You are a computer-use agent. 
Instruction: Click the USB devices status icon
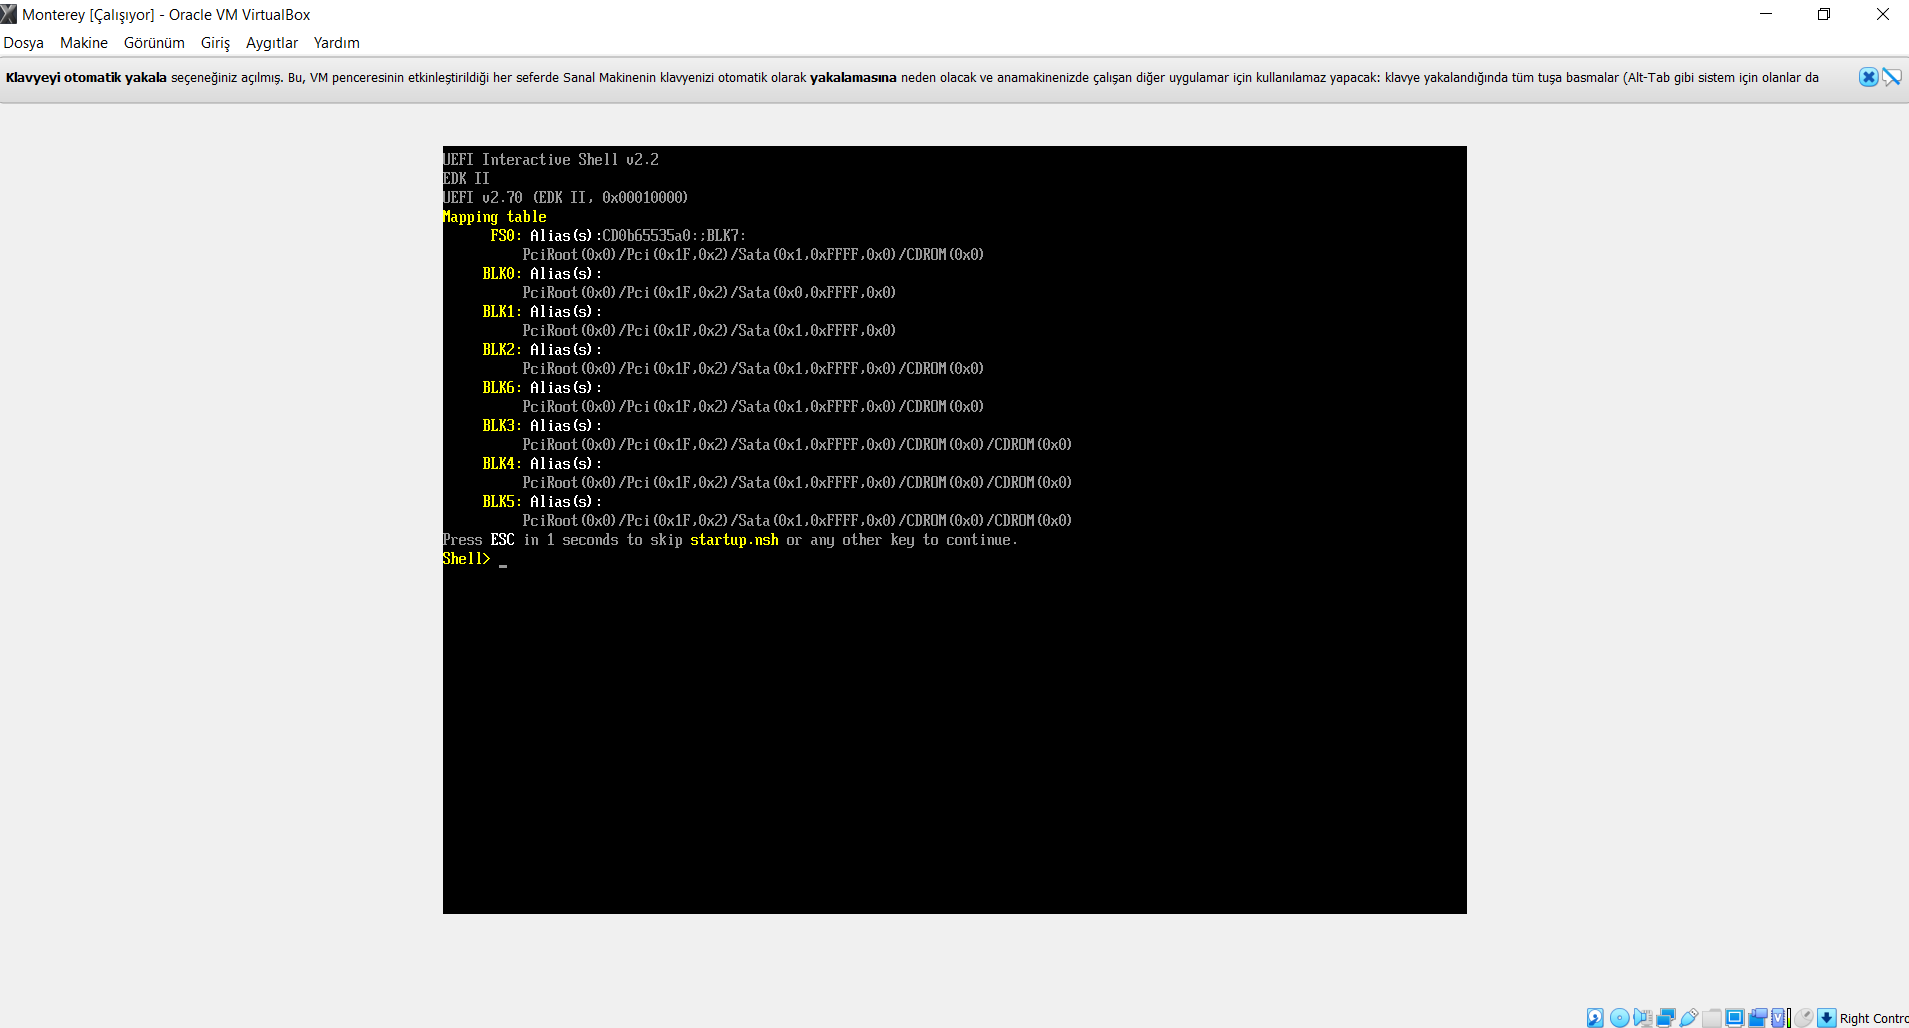(x=1689, y=1018)
